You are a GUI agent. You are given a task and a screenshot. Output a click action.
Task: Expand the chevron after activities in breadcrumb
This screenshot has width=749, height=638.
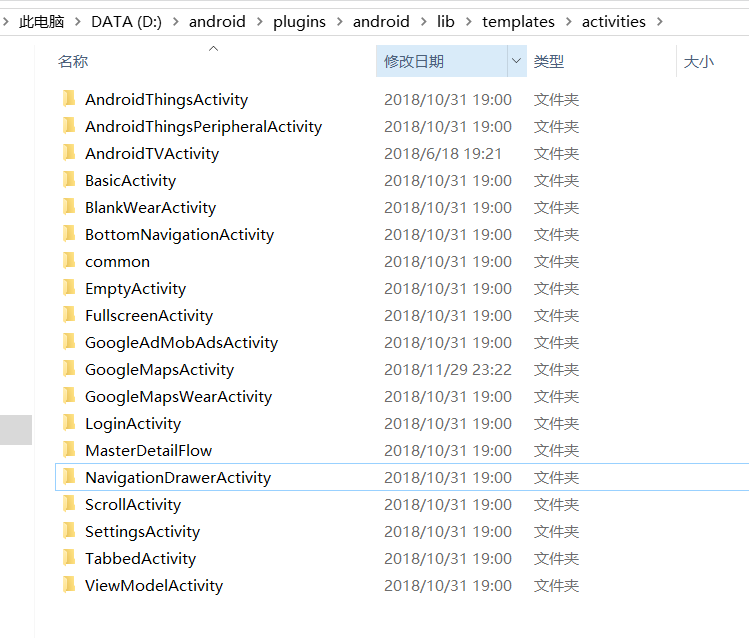click(660, 22)
